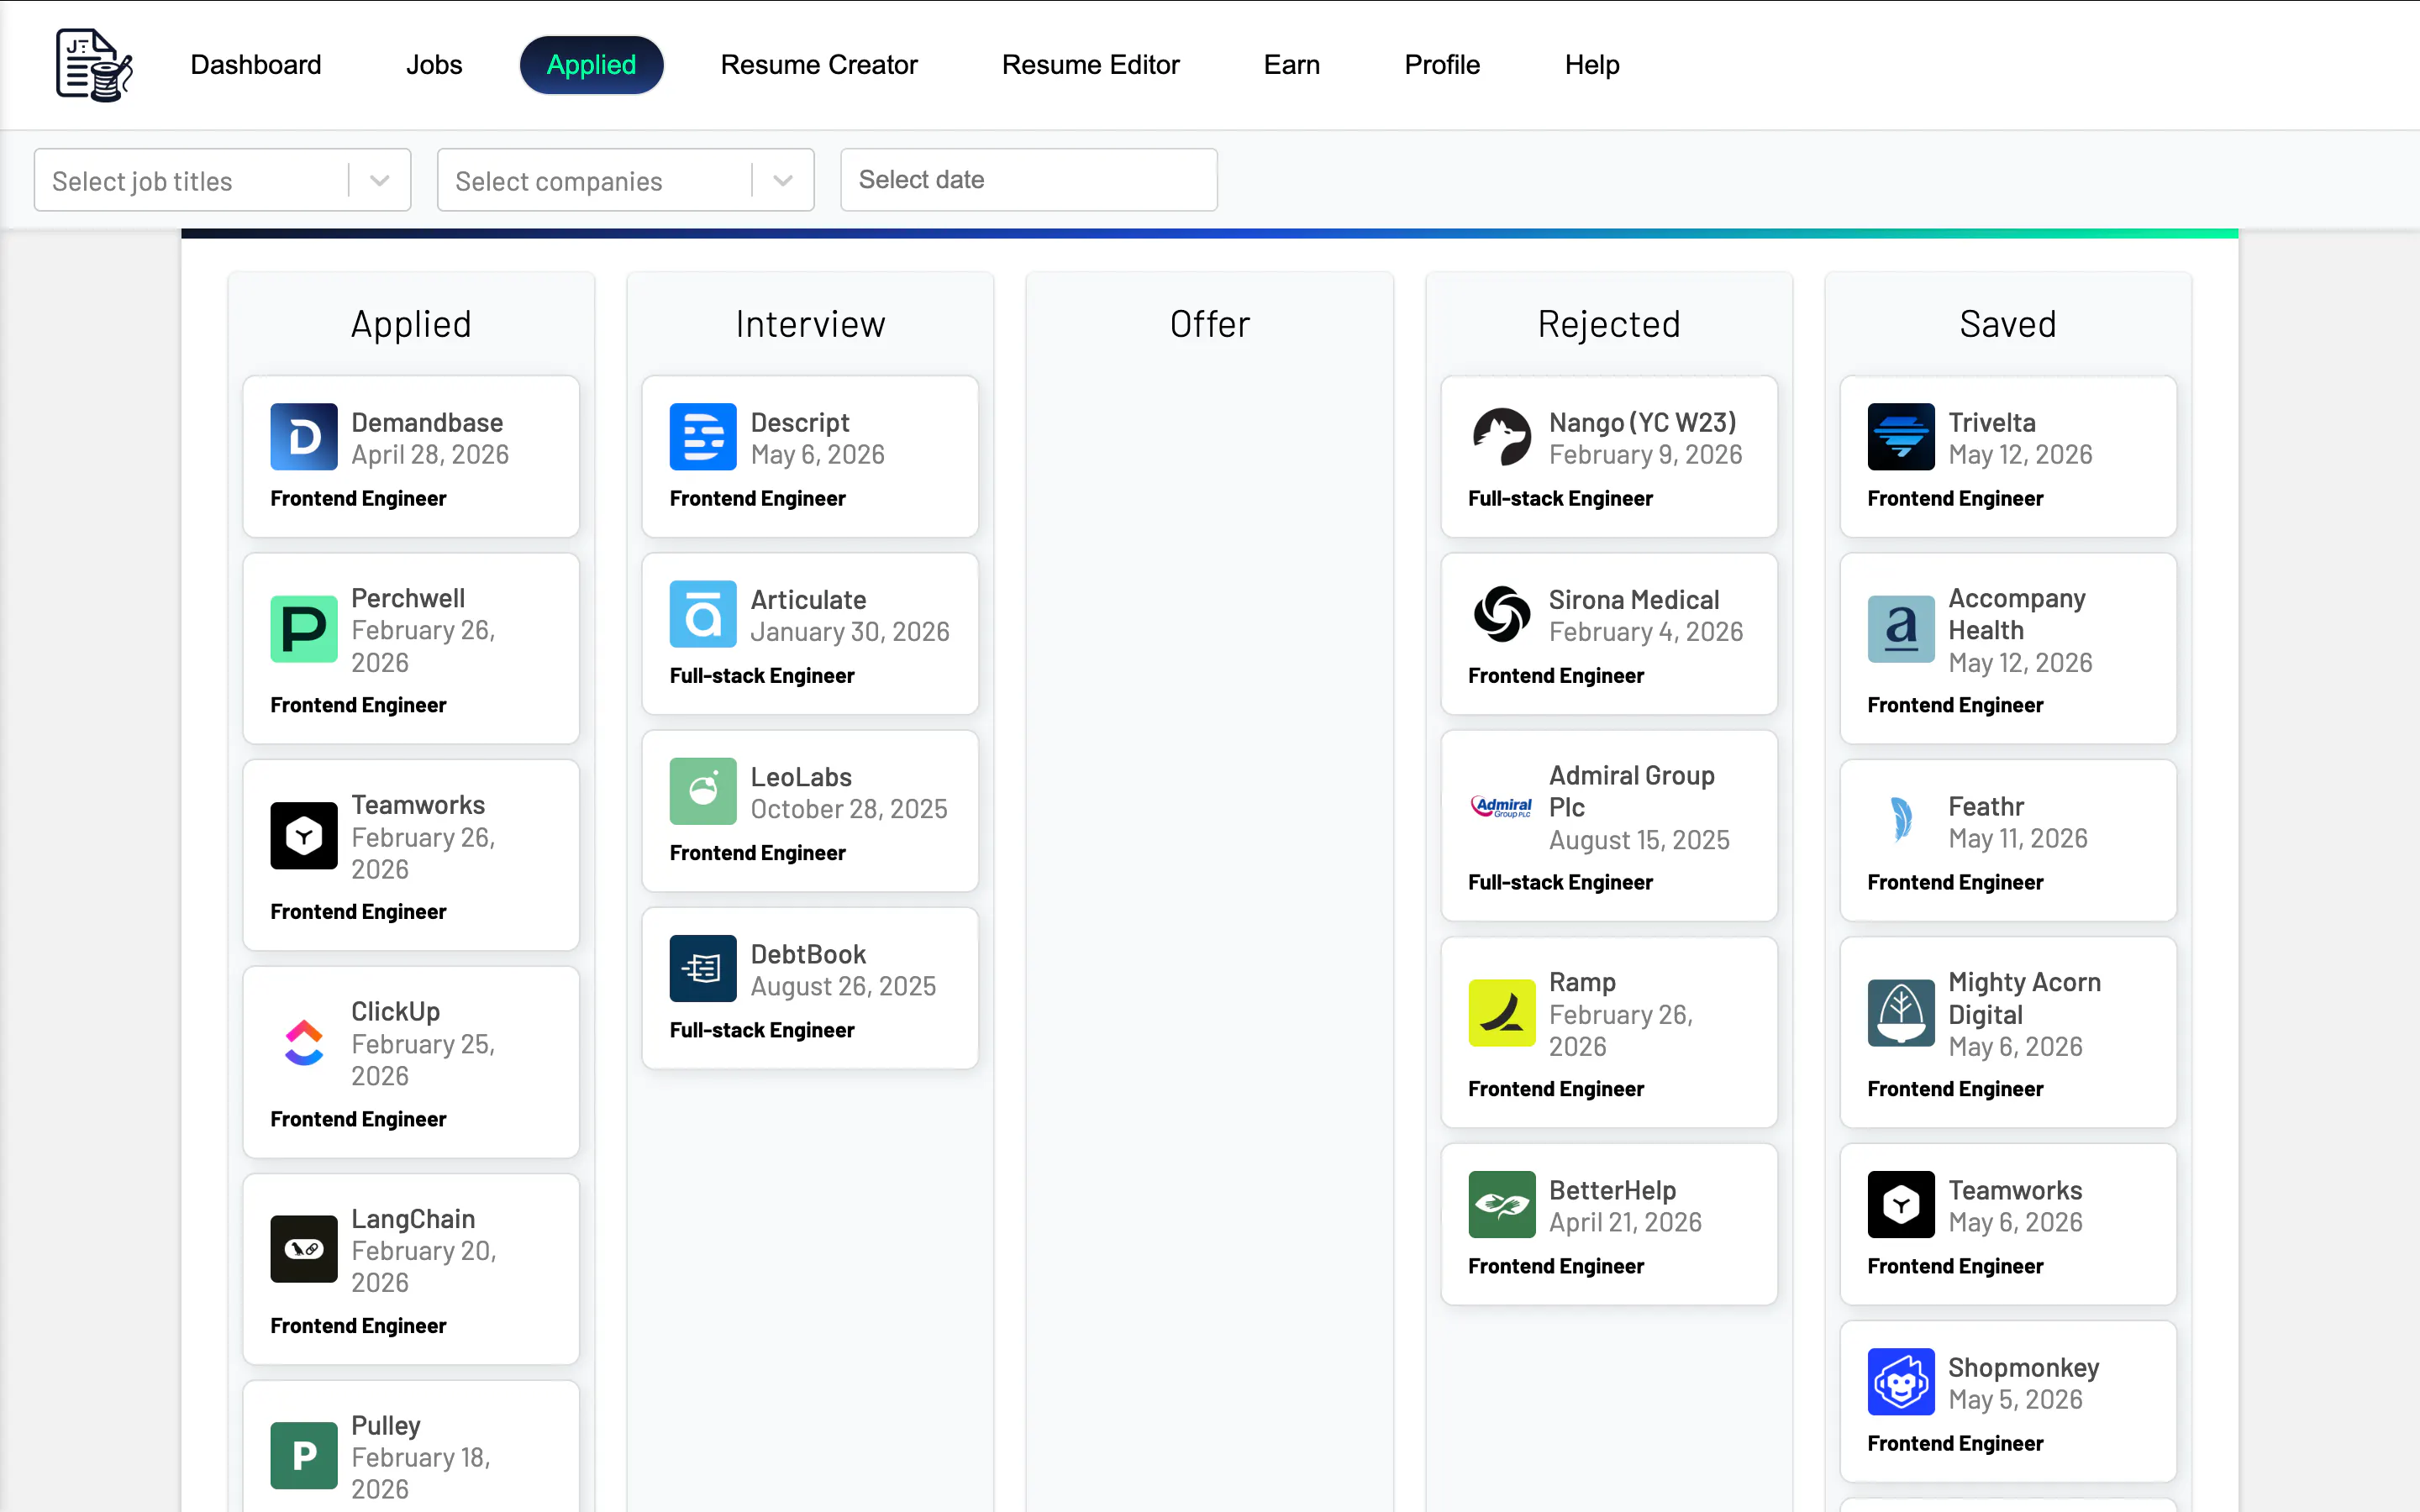The height and width of the screenshot is (1512, 2420).
Task: Click the Trivelta company logo
Action: 1901,437
